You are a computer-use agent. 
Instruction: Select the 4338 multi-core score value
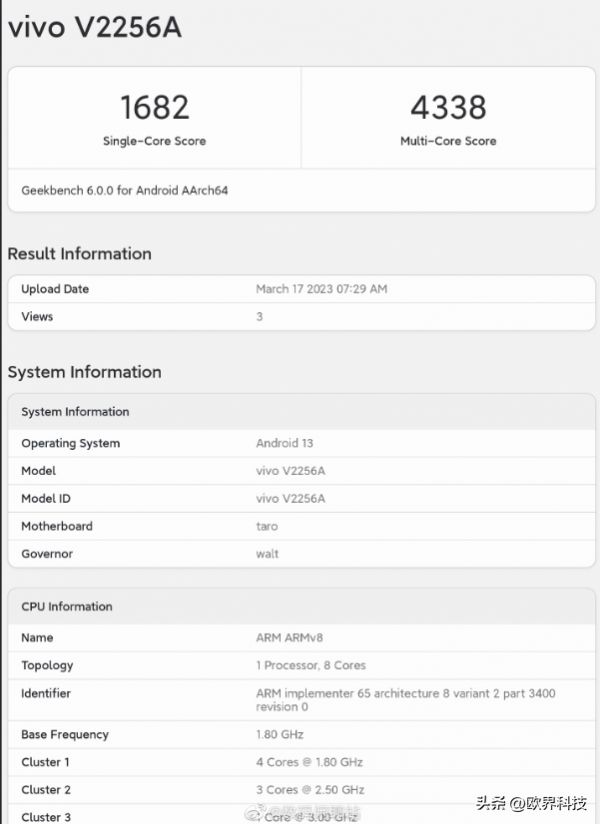448,107
